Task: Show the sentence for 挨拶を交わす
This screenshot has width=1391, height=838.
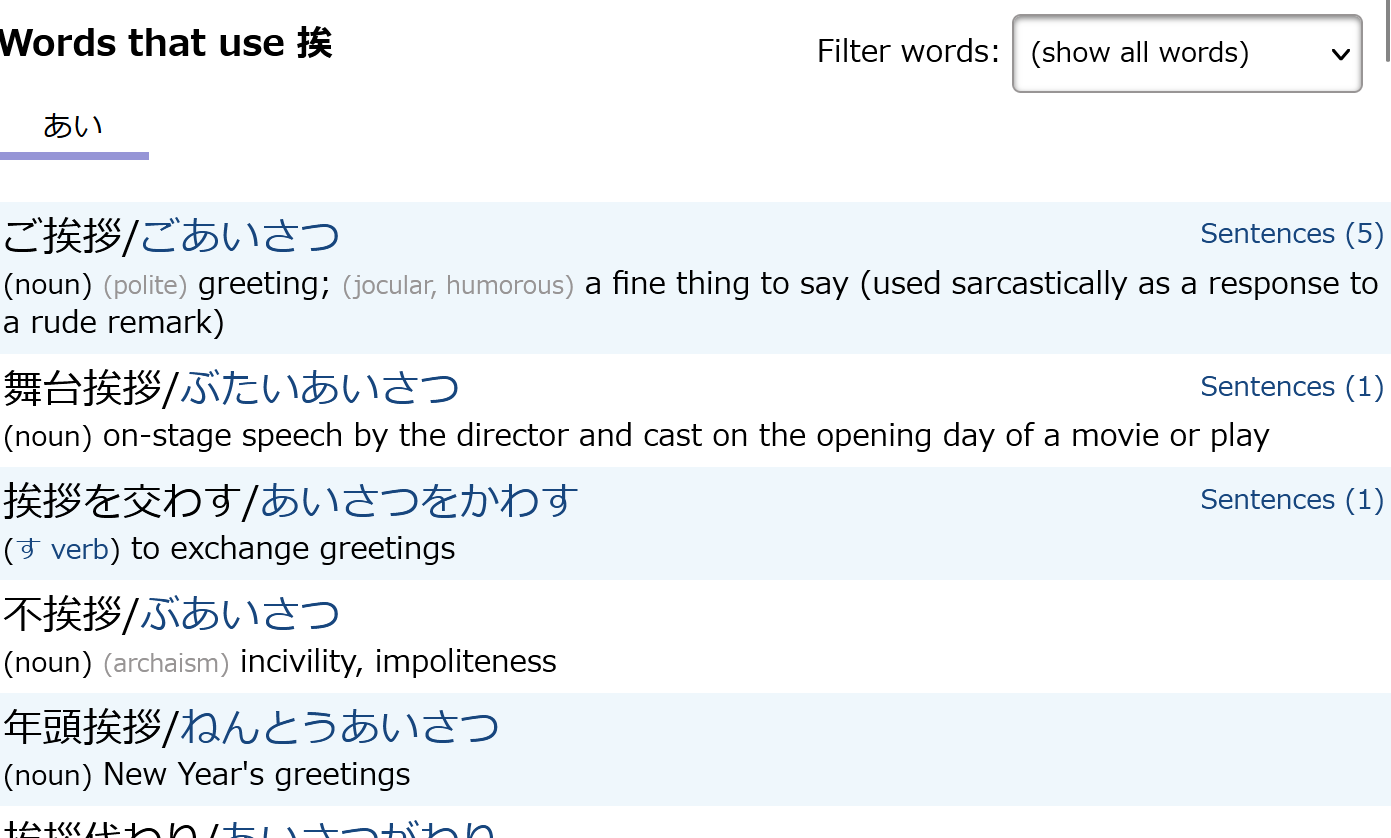Action: click(1291, 500)
